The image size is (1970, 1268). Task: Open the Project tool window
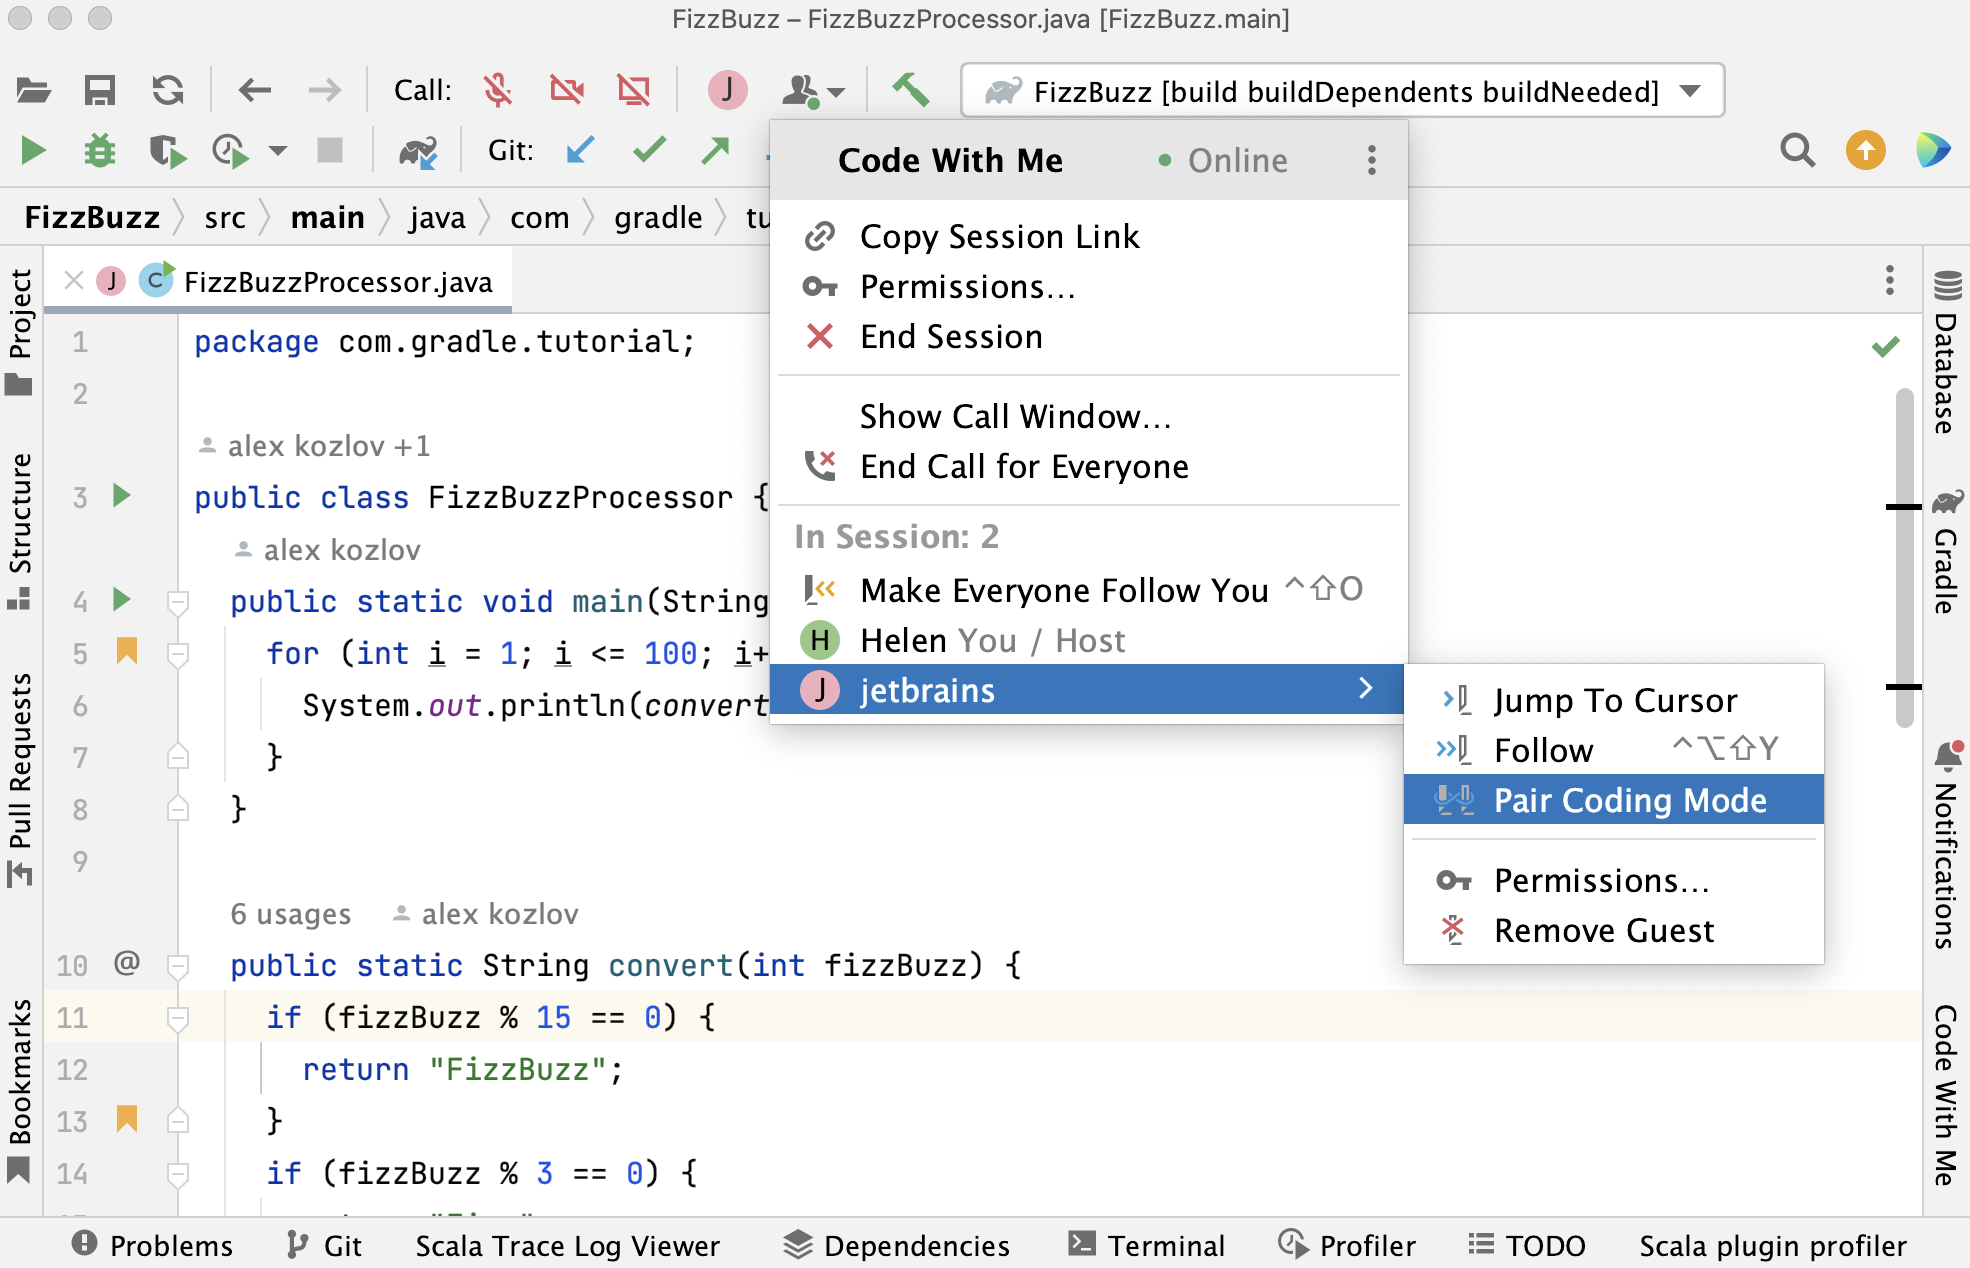tap(20, 332)
